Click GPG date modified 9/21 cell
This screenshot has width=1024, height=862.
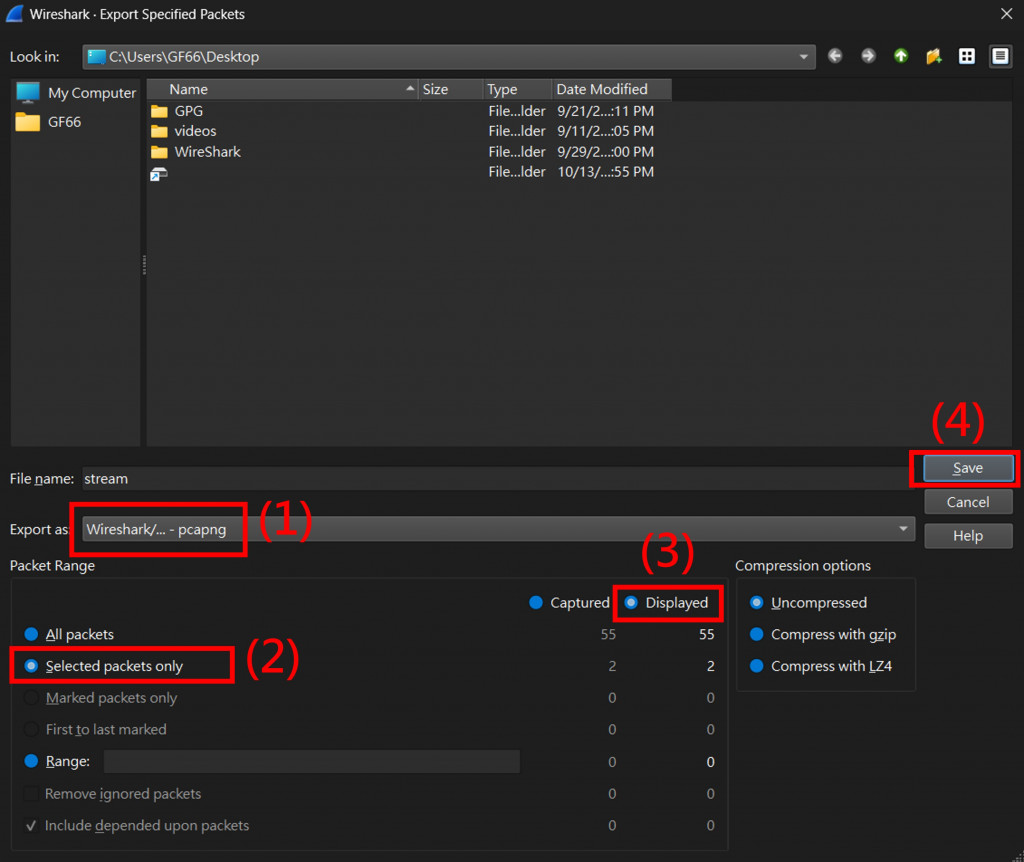coord(605,111)
